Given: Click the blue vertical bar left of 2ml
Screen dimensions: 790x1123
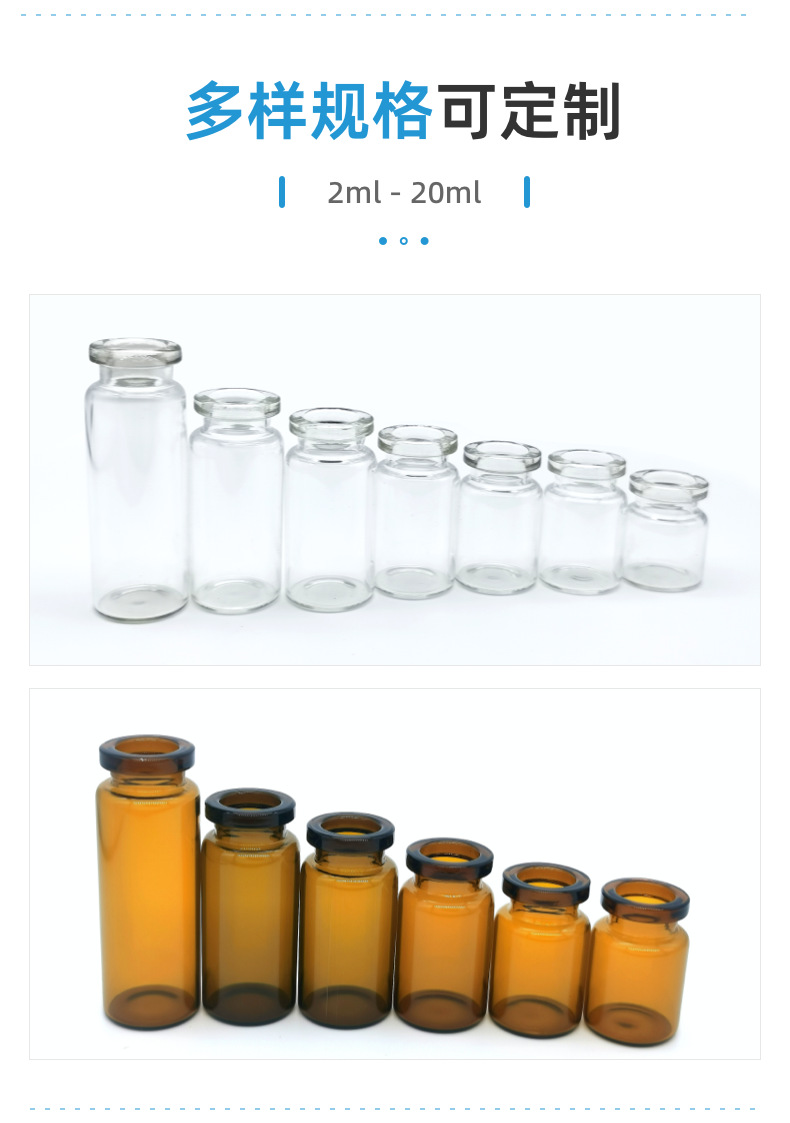Looking at the screenshot, I should (x=282, y=192).
